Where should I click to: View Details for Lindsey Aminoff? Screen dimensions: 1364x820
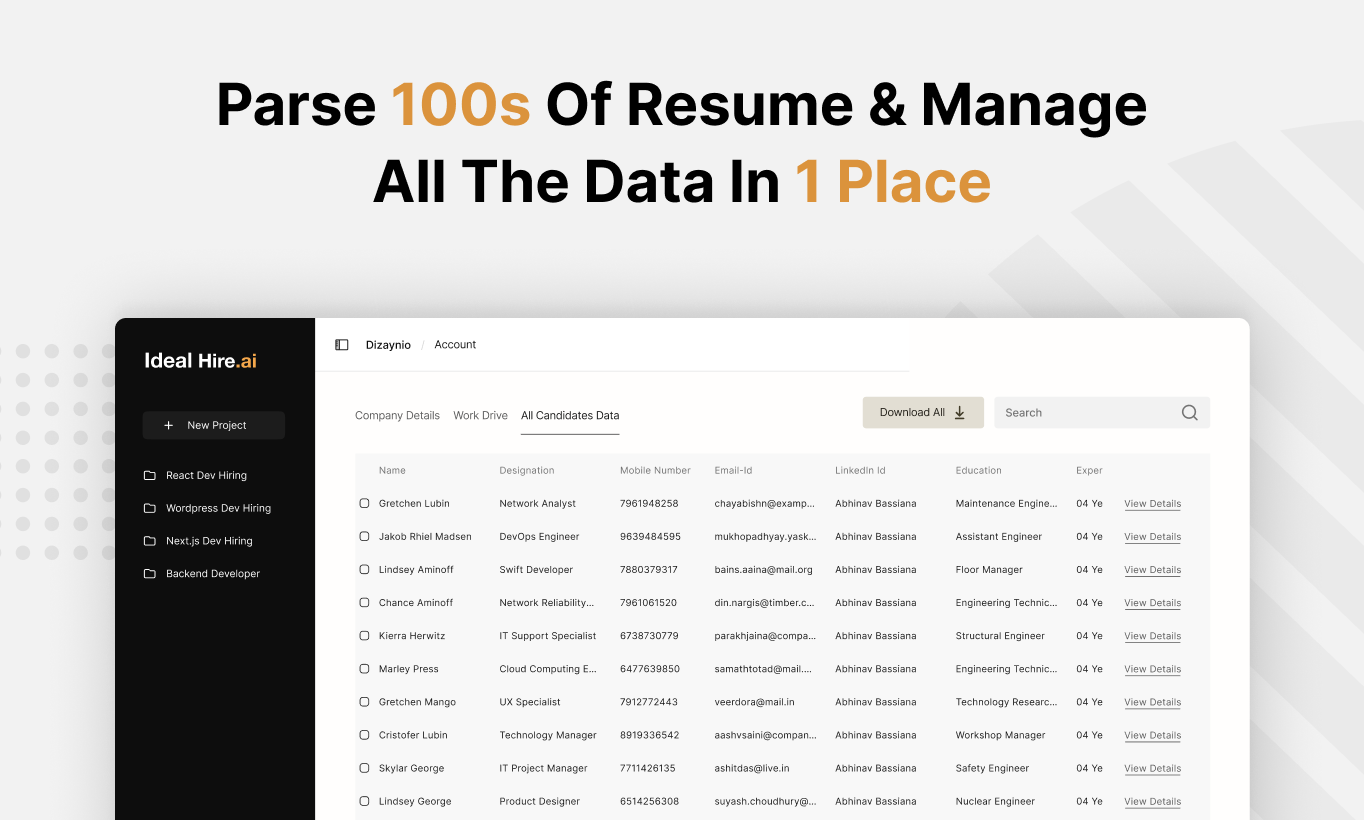click(1152, 570)
